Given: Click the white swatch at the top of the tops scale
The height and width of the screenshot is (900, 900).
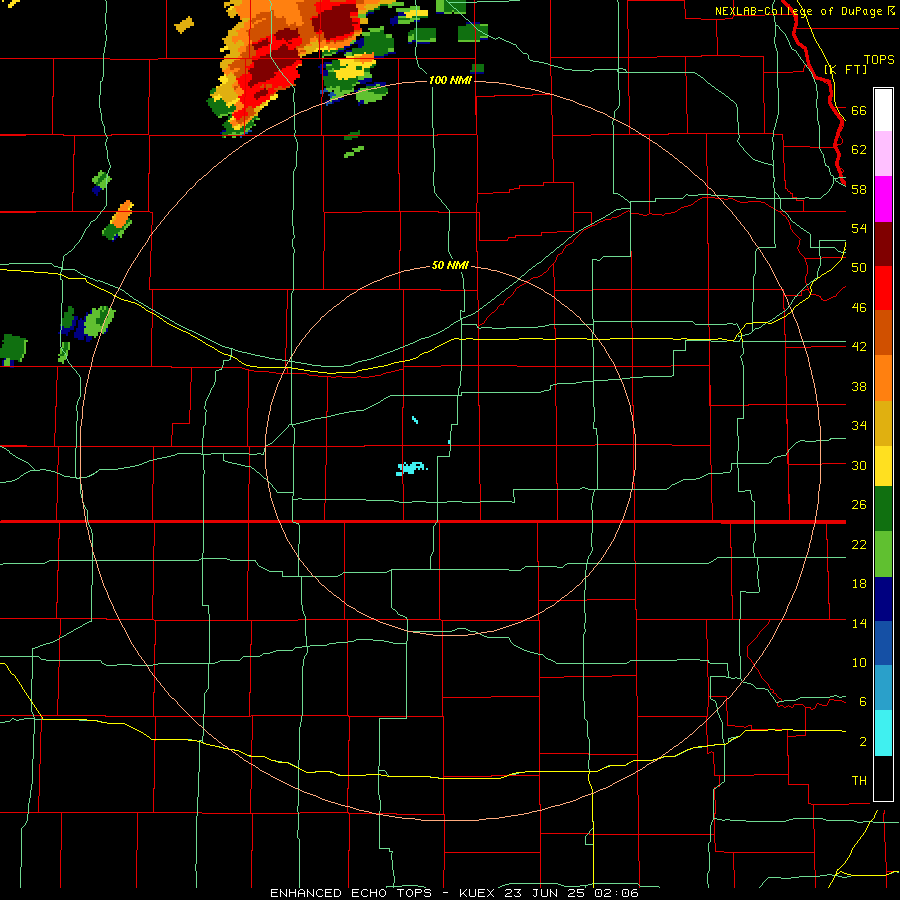Looking at the screenshot, I should pos(883,110).
